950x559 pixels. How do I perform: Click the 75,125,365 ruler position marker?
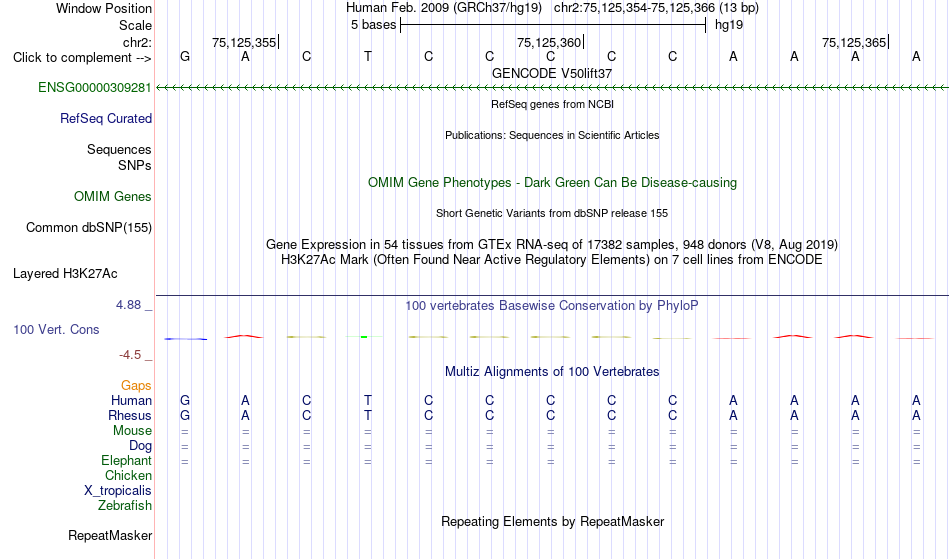point(855,42)
